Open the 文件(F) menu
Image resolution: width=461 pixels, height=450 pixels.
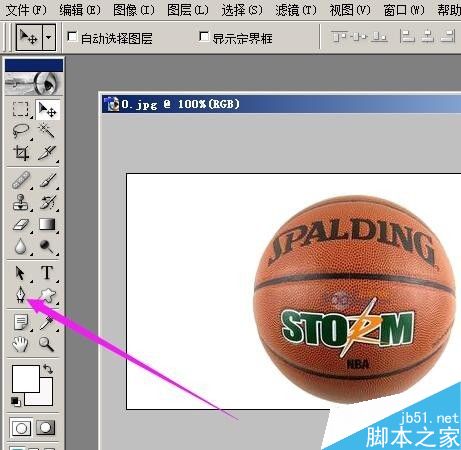click(26, 10)
